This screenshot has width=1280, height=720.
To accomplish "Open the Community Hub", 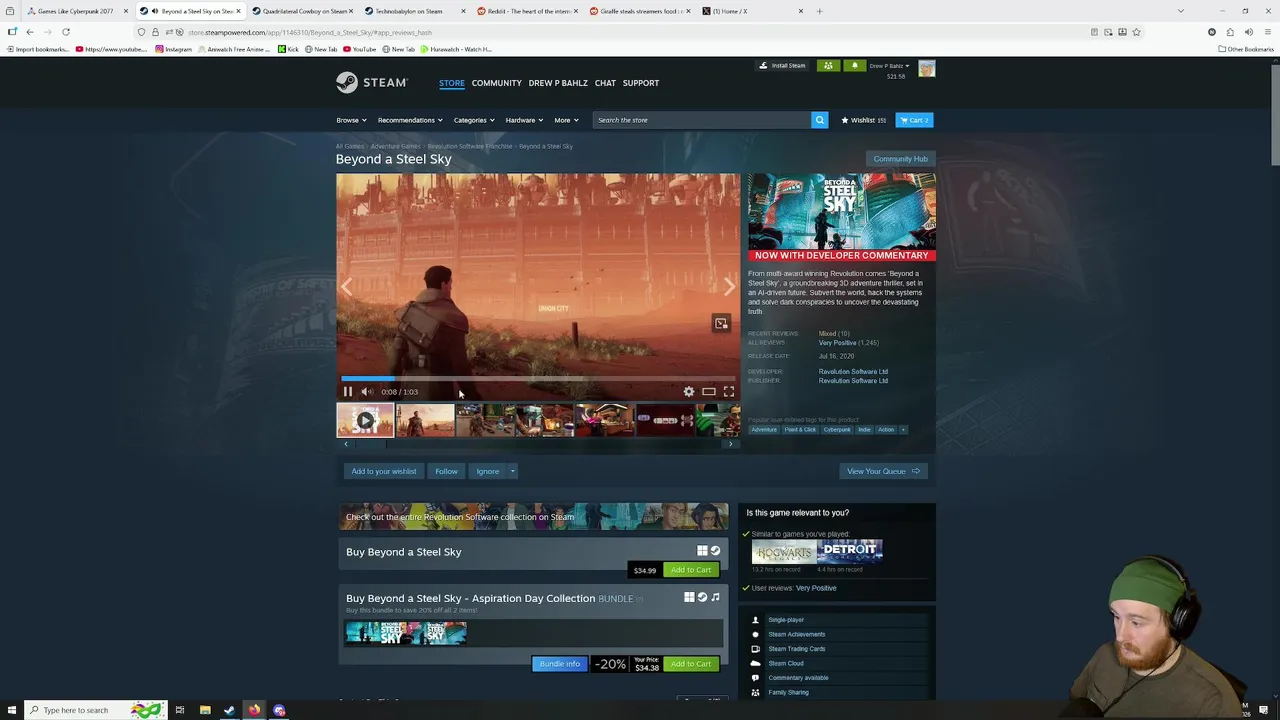I will (x=900, y=159).
